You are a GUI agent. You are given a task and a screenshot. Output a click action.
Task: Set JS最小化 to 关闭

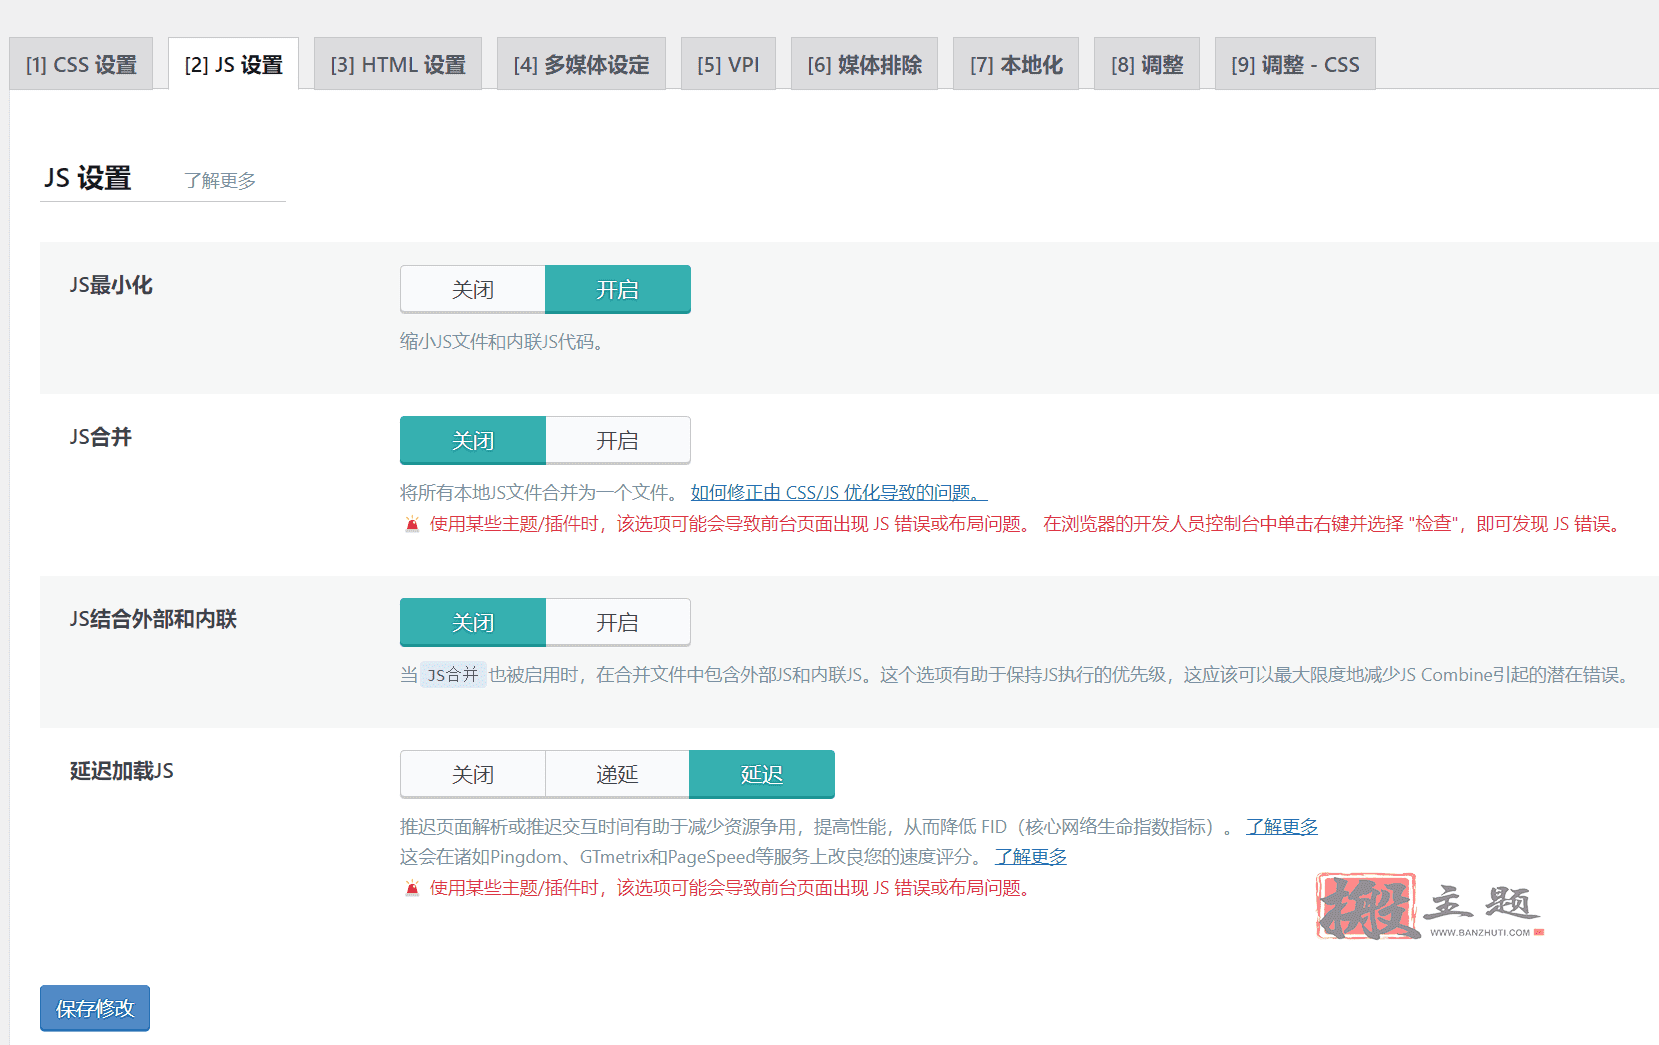pos(473,289)
